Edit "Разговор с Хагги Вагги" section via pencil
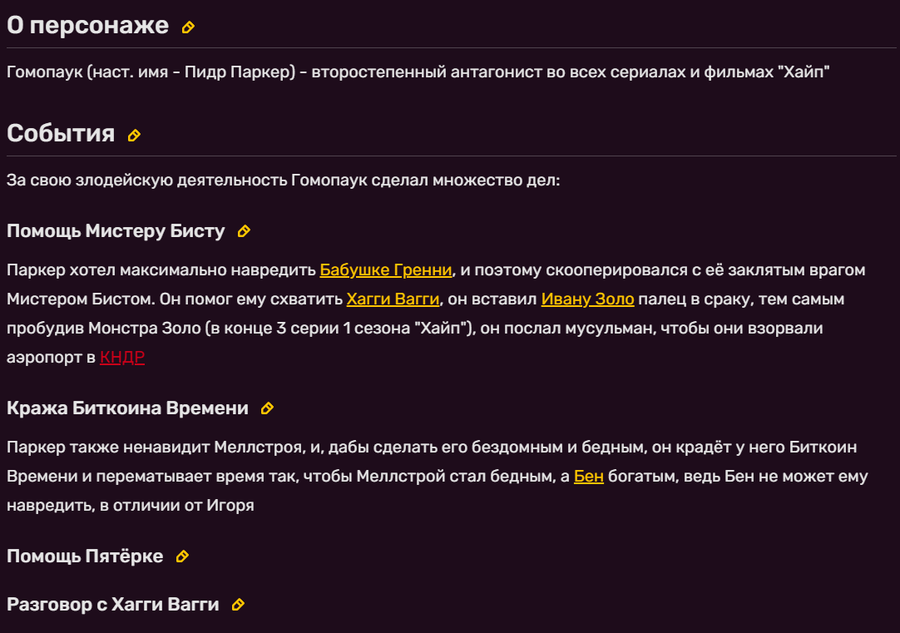 (x=238, y=605)
